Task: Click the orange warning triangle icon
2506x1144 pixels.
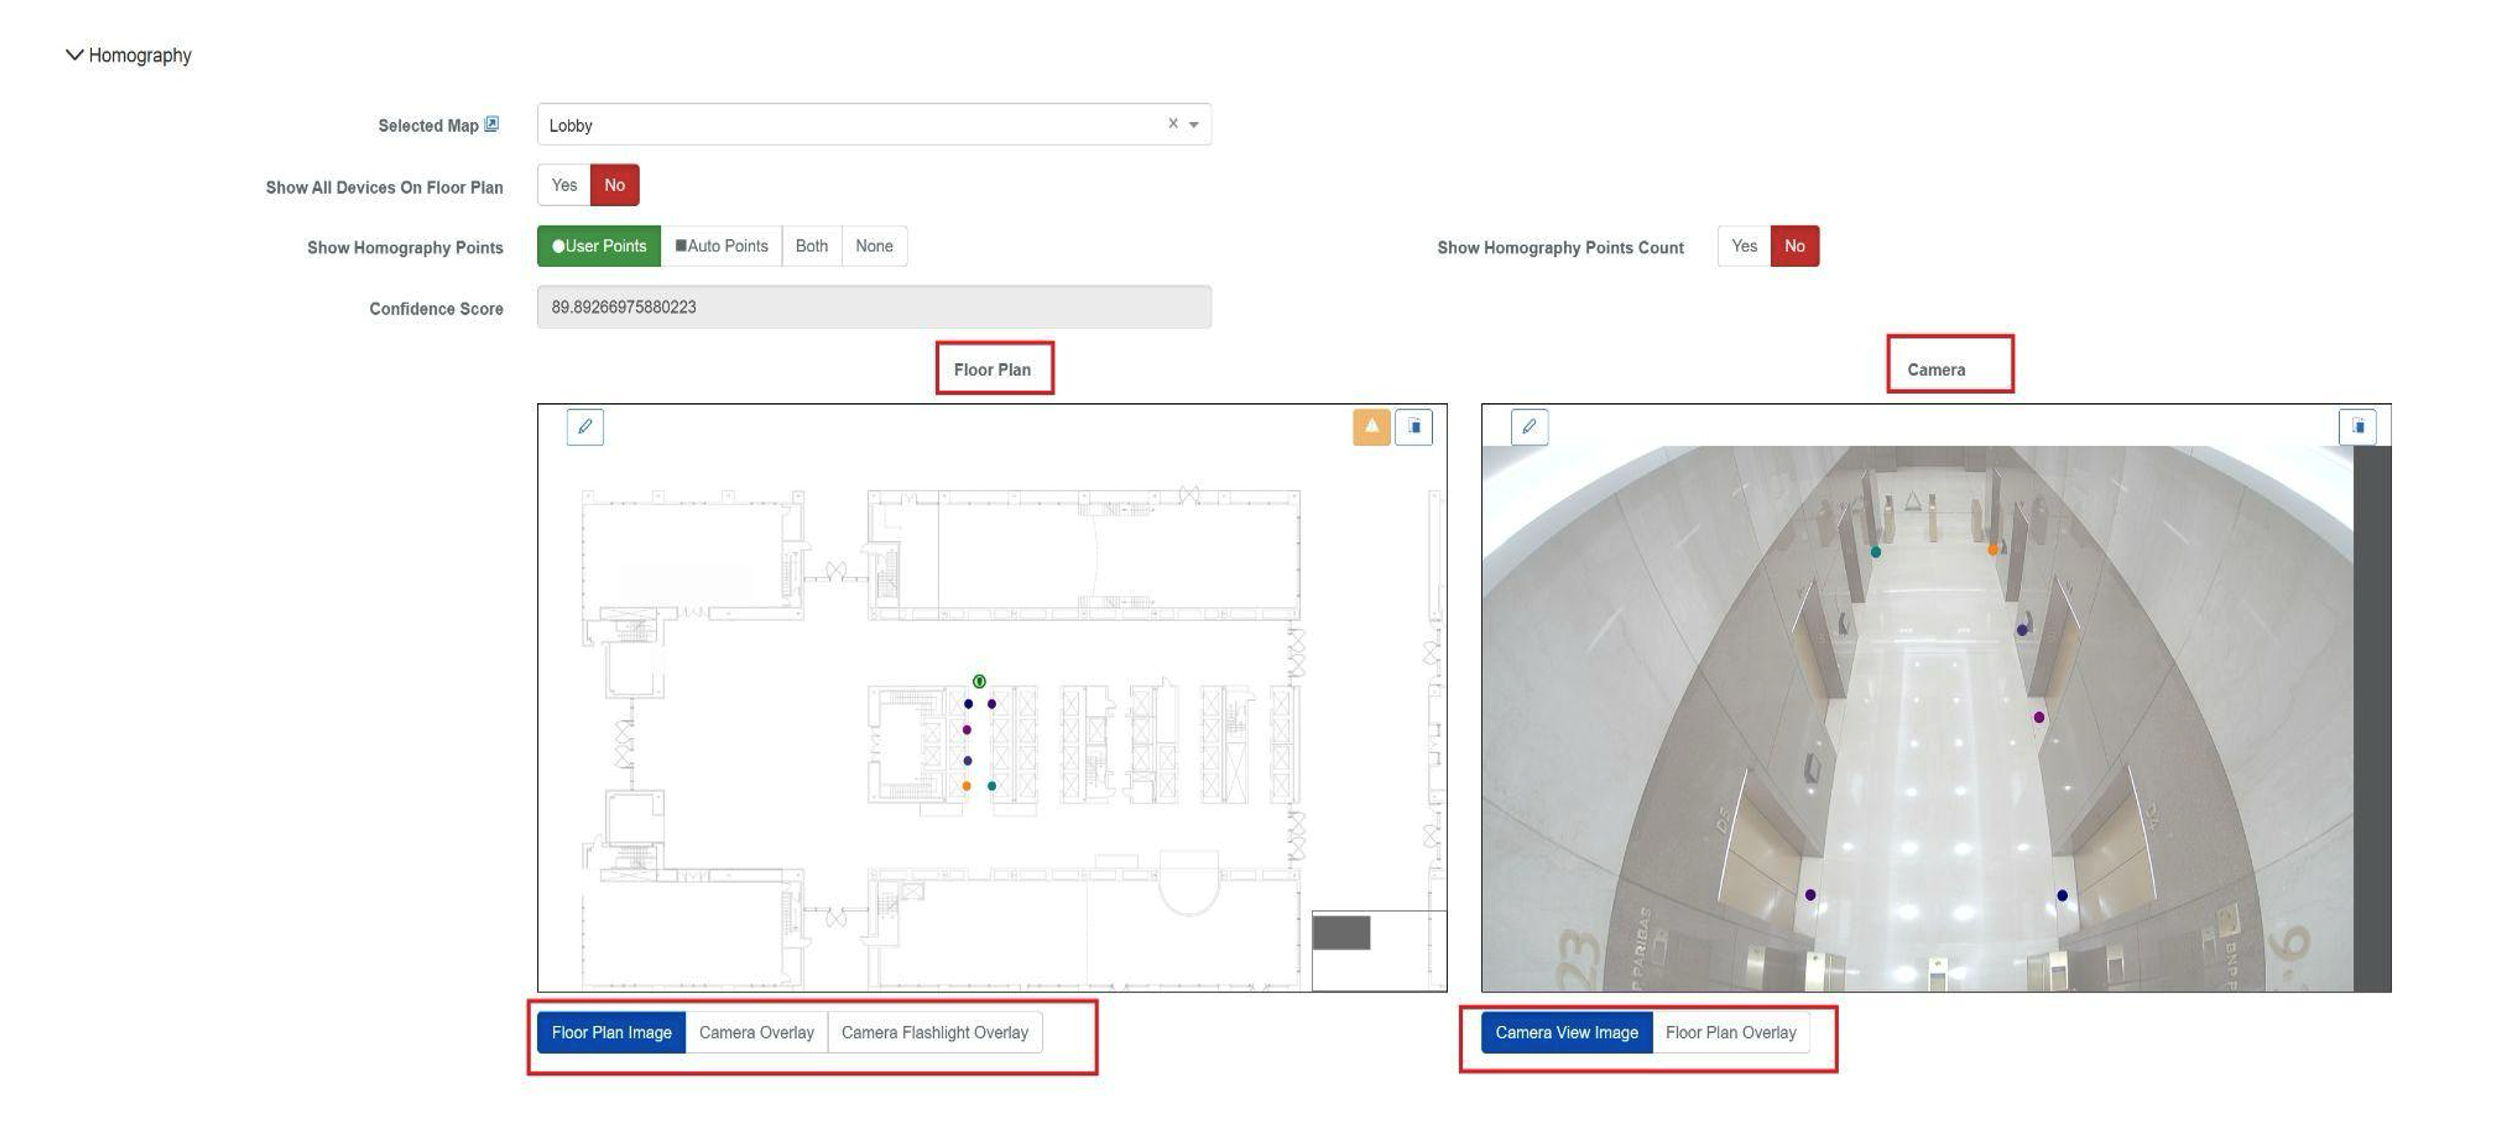Action: pos(1371,427)
